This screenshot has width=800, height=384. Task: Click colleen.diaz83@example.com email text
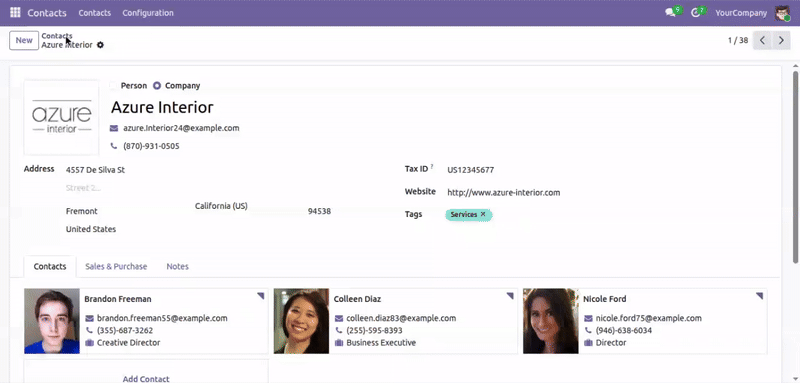point(401,318)
